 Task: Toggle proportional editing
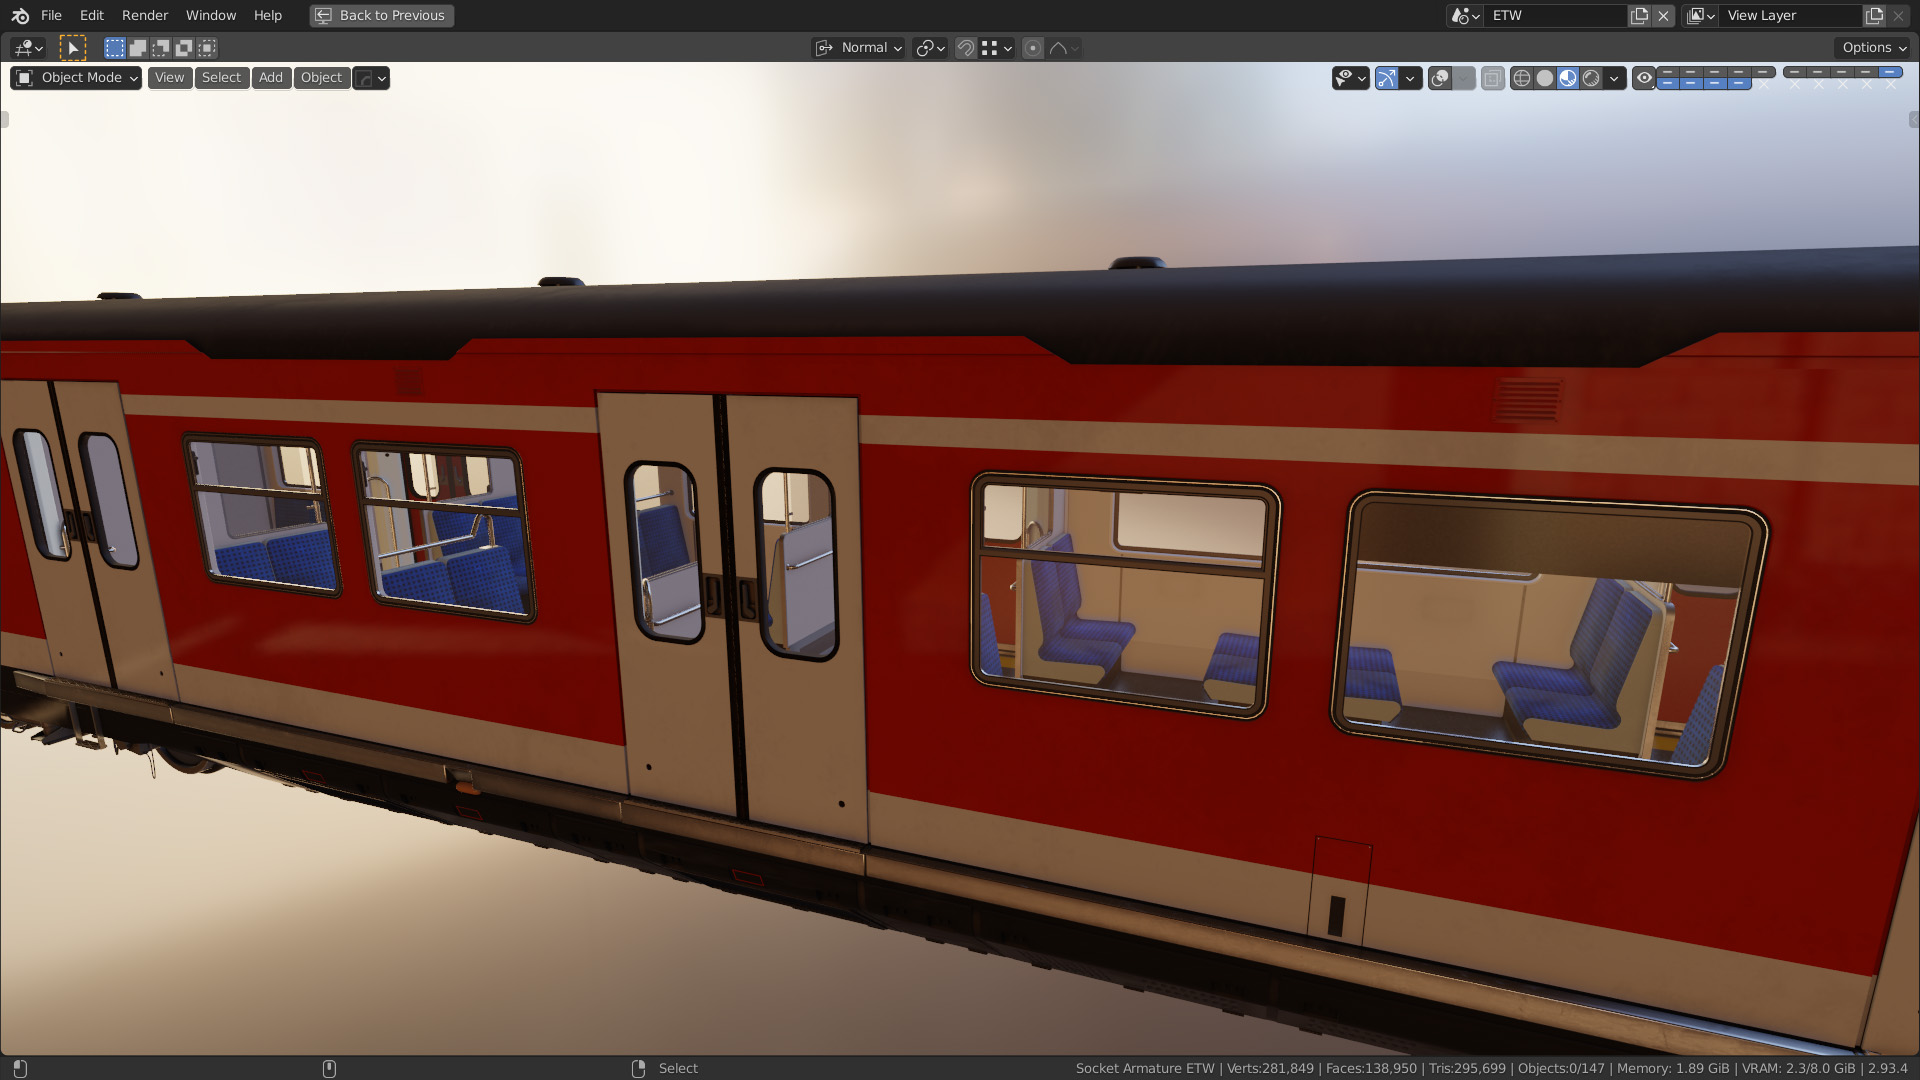(1033, 47)
